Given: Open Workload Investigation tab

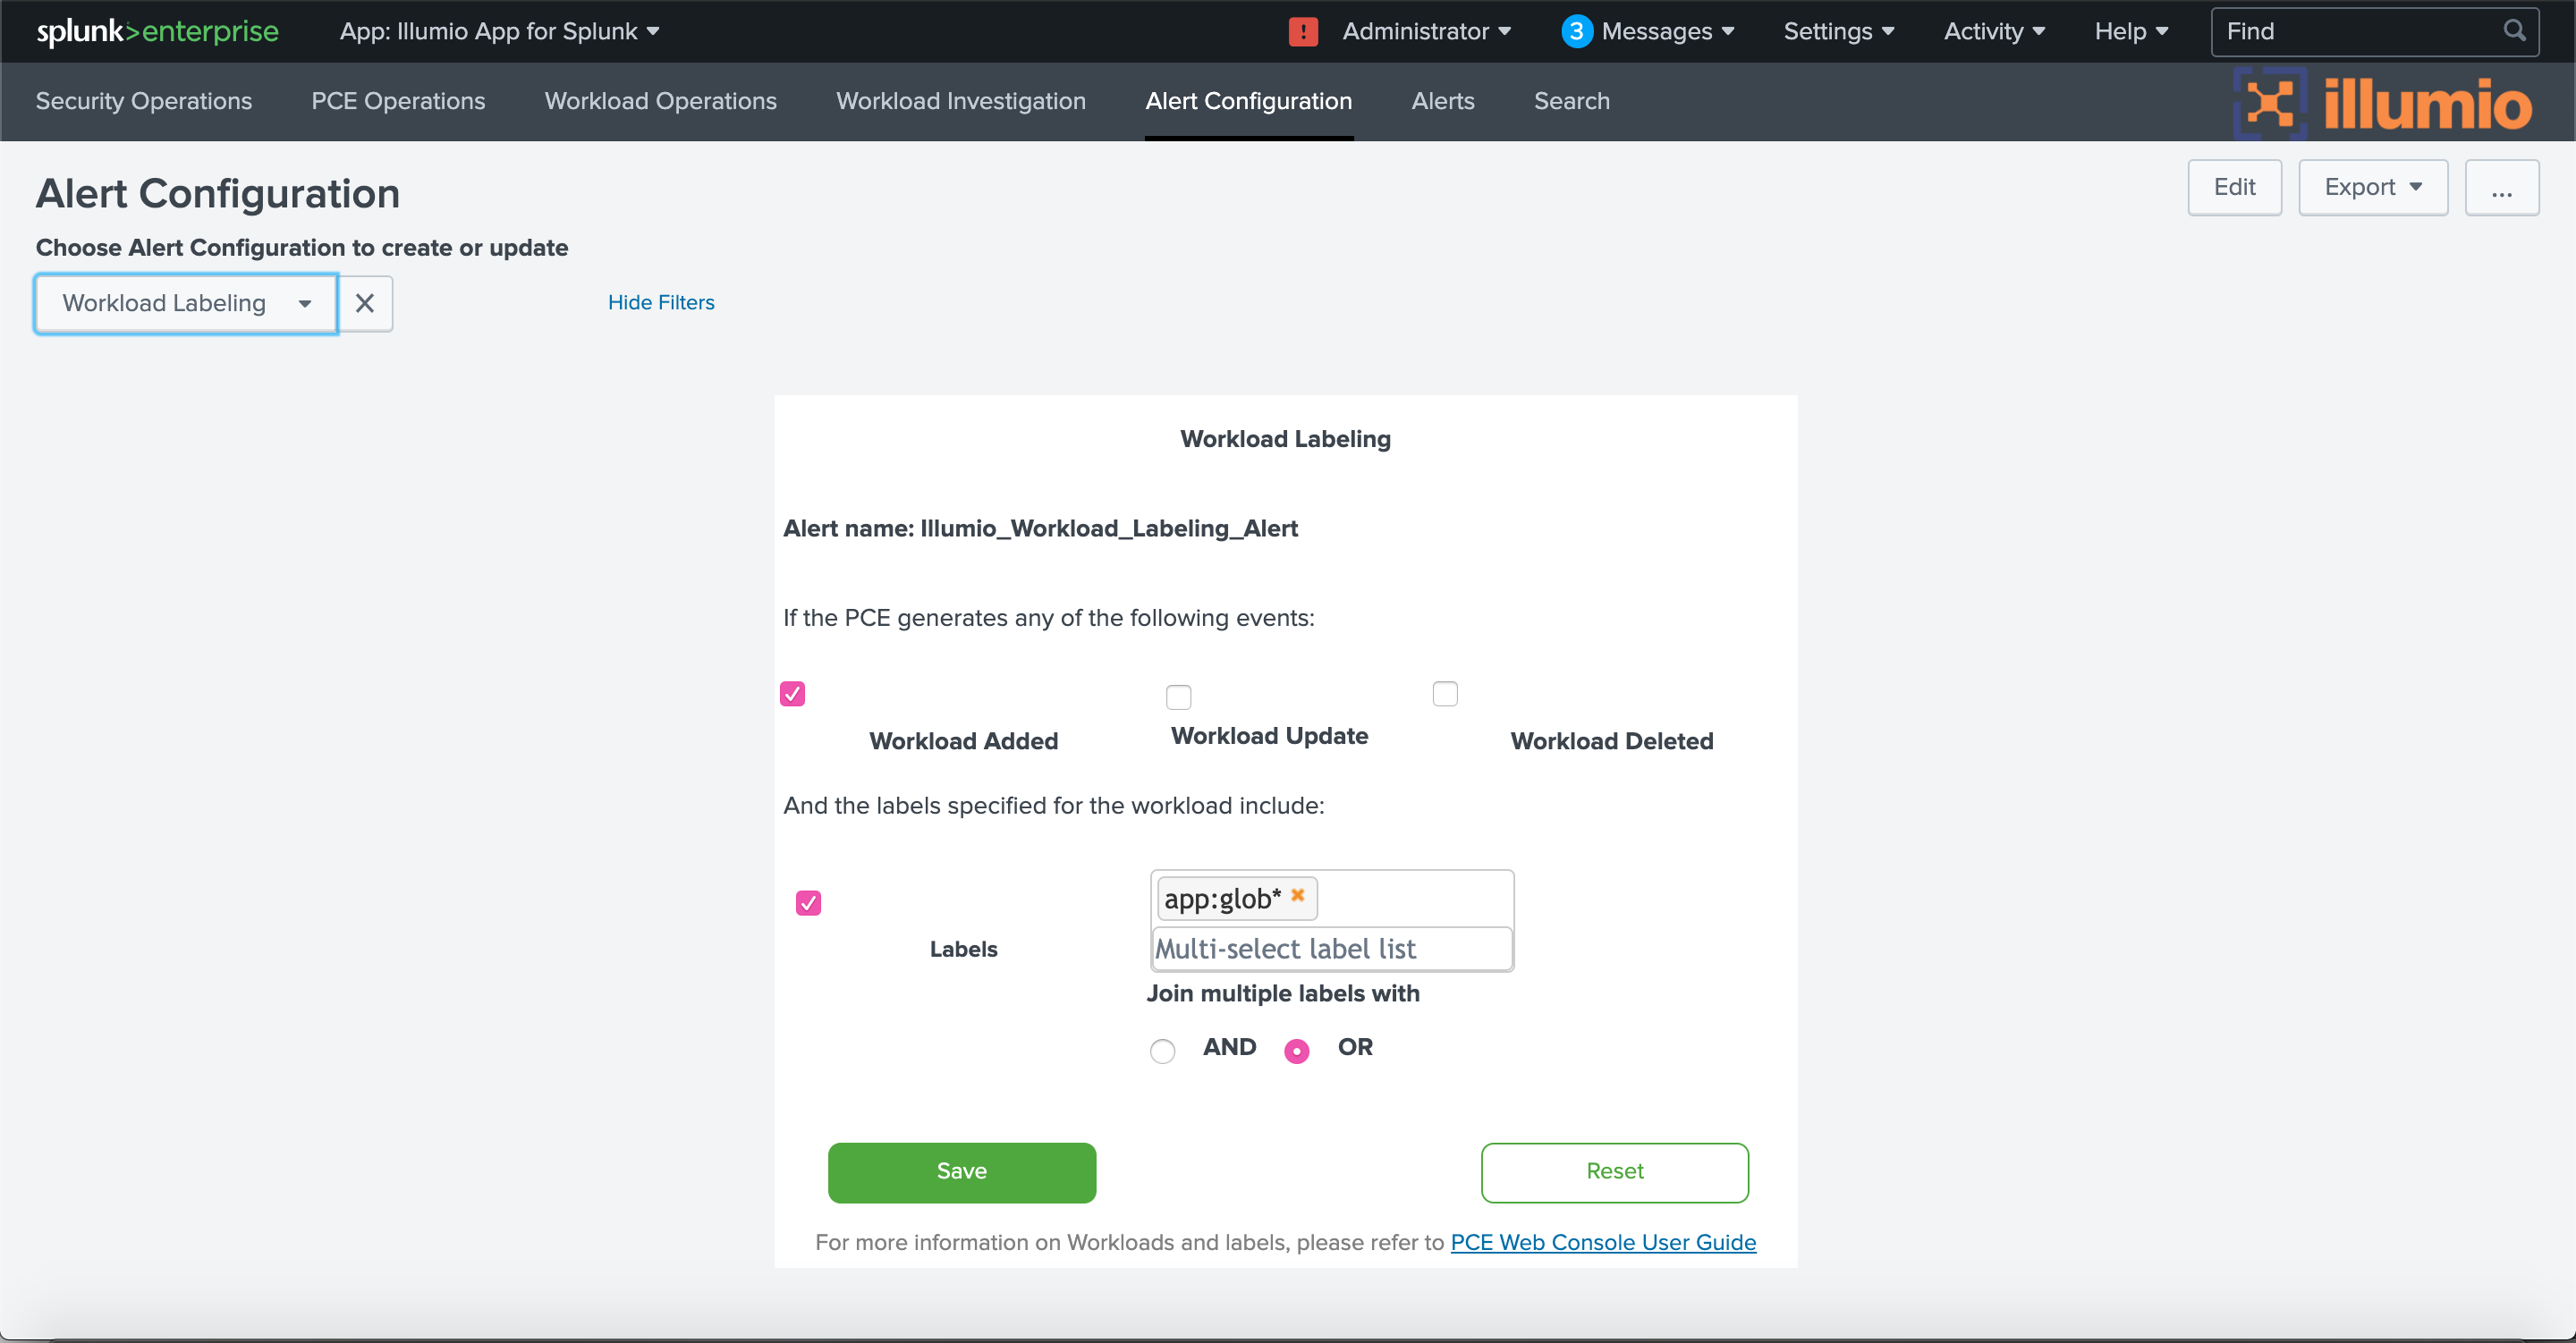Looking at the screenshot, I should coord(960,101).
